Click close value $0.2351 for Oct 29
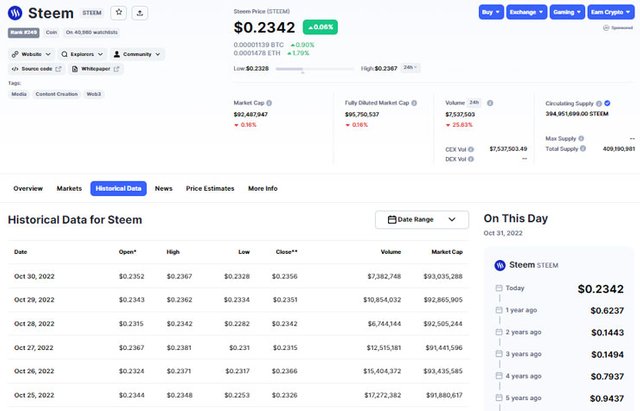Image resolution: width=640 pixels, height=411 pixels. tap(285, 300)
